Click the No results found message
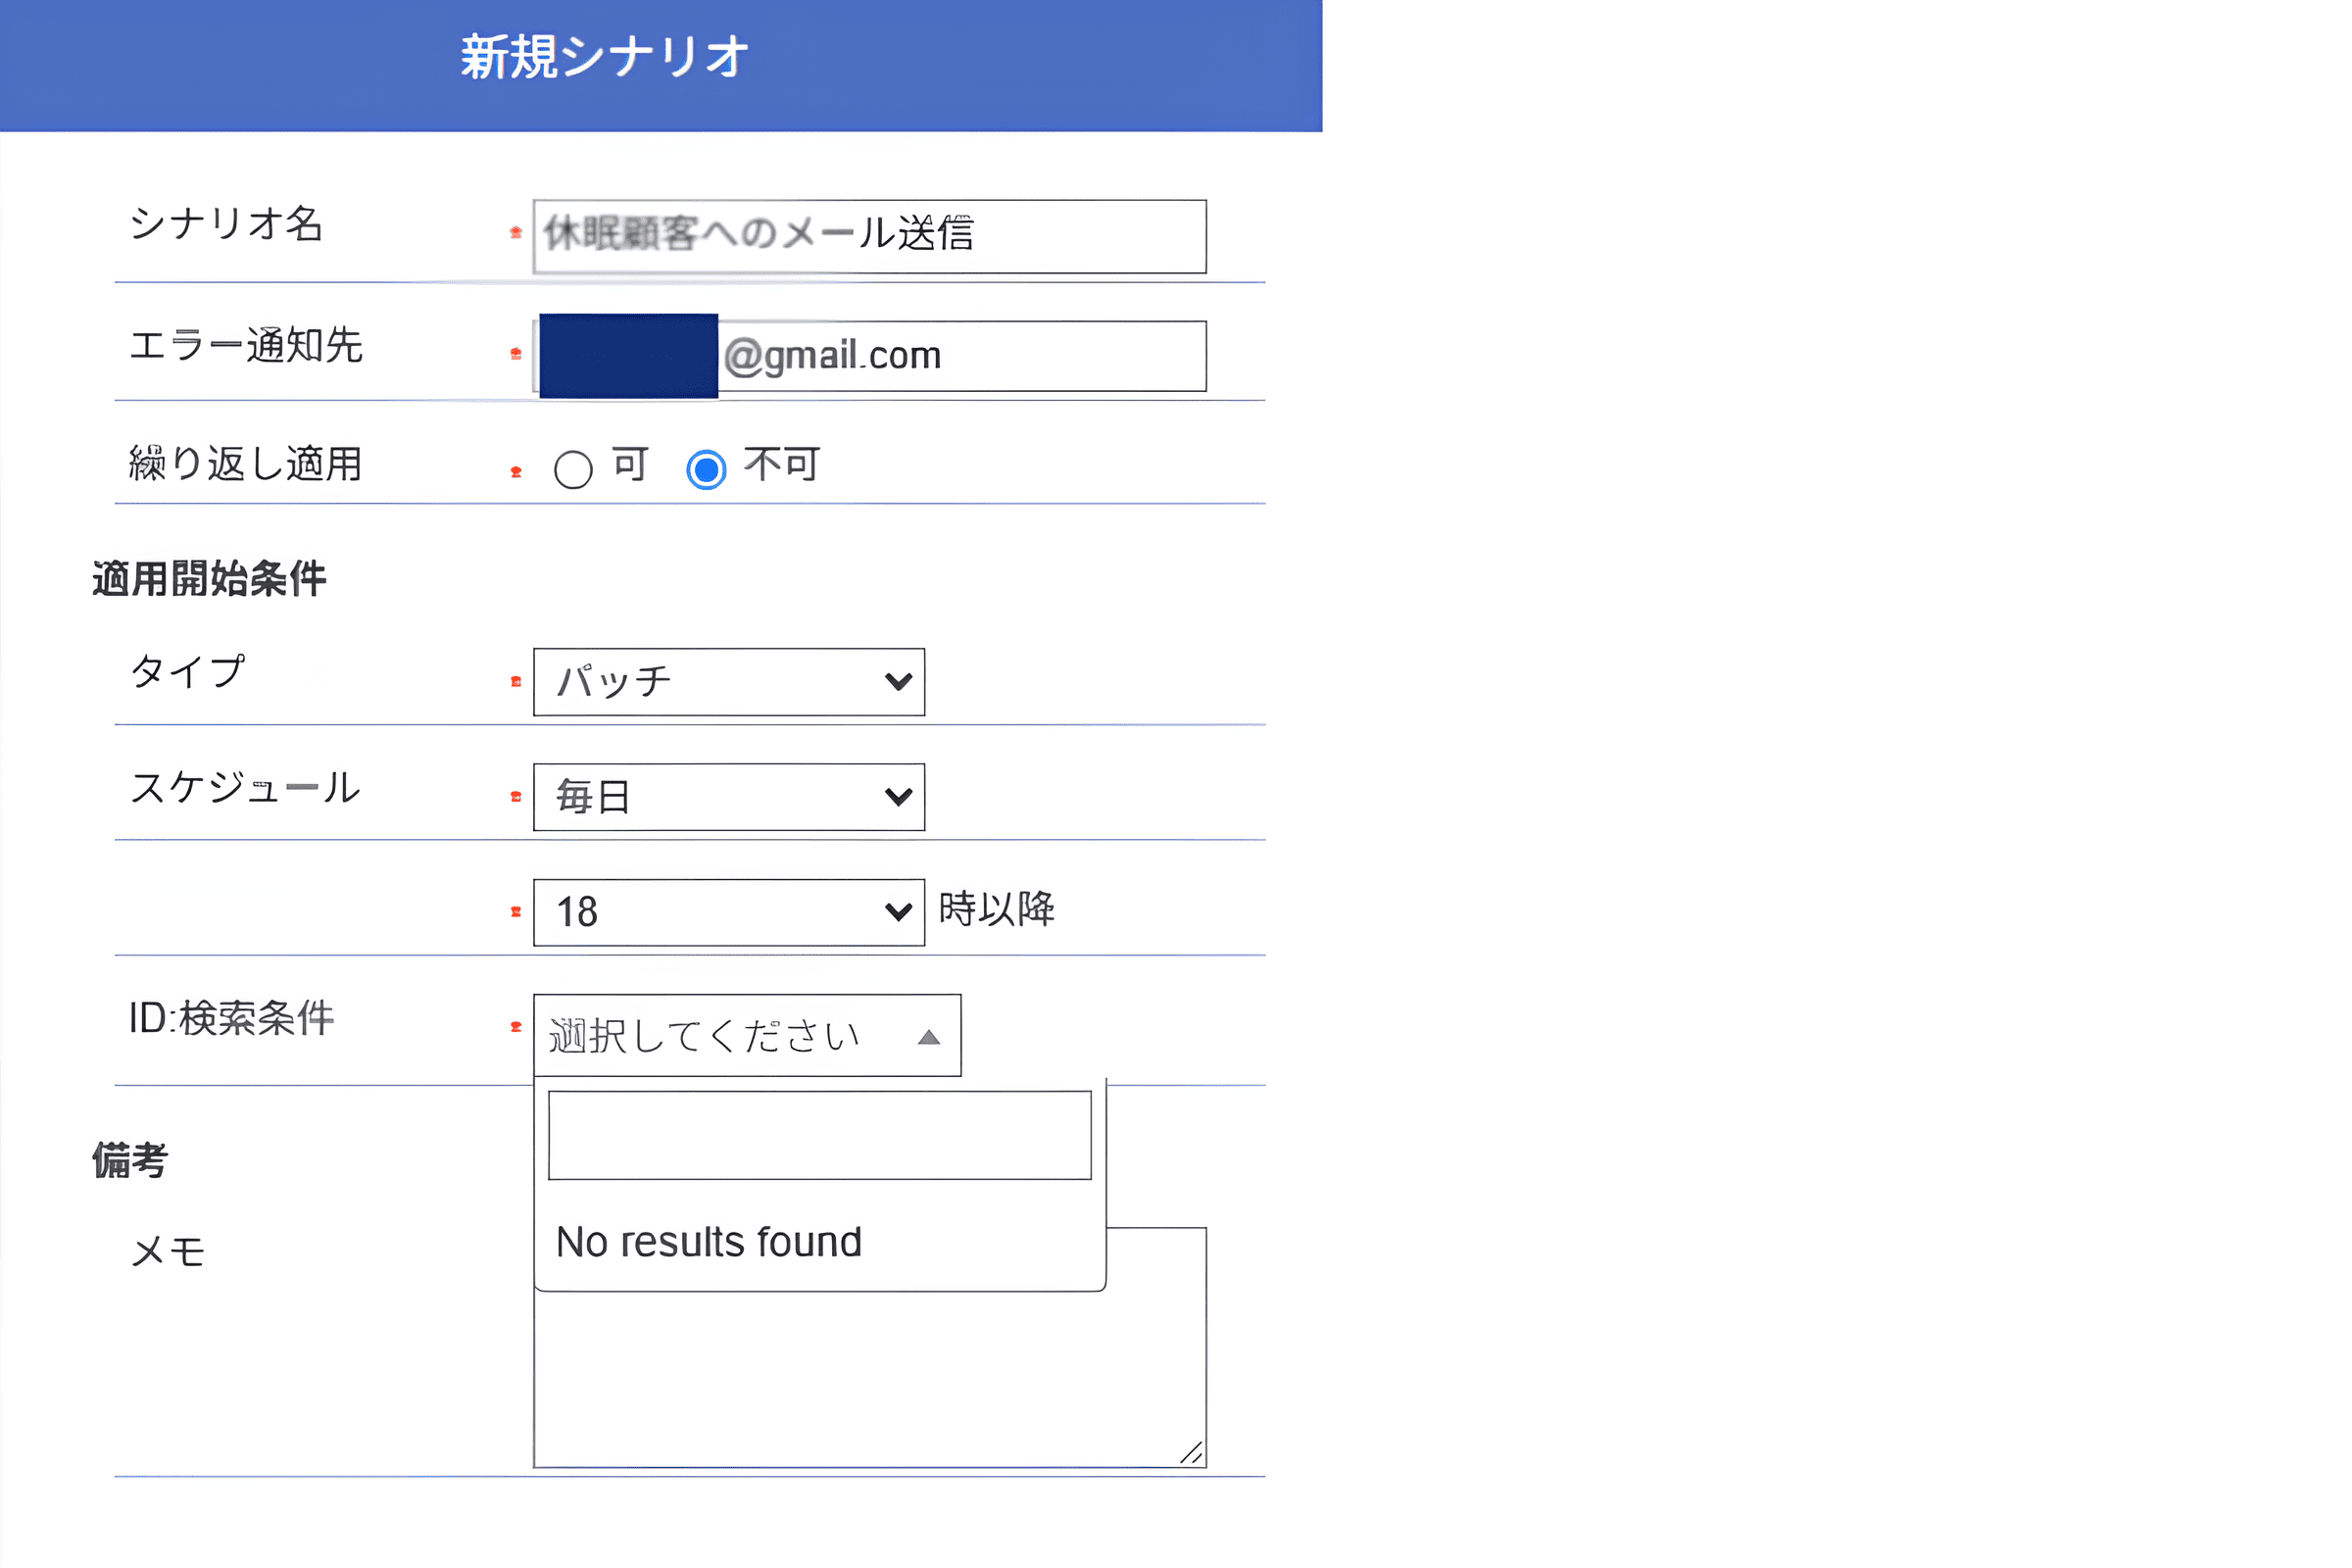The width and height of the screenshot is (2352, 1568). click(x=709, y=1242)
